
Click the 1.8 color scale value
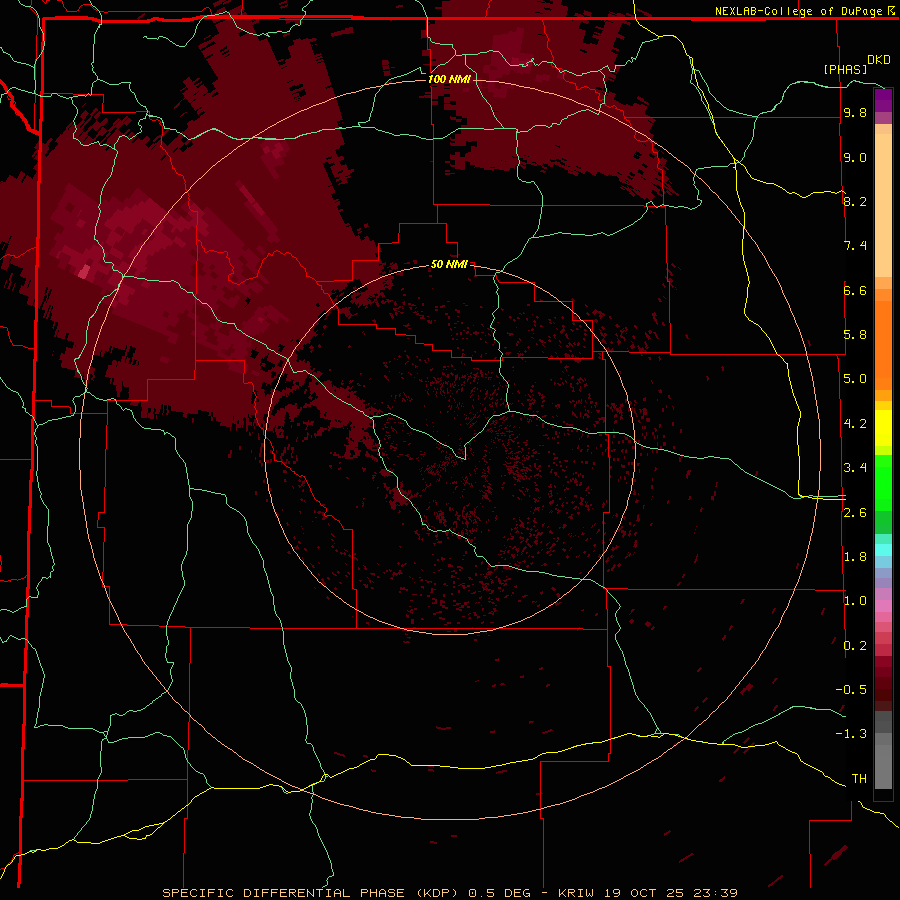tap(855, 557)
